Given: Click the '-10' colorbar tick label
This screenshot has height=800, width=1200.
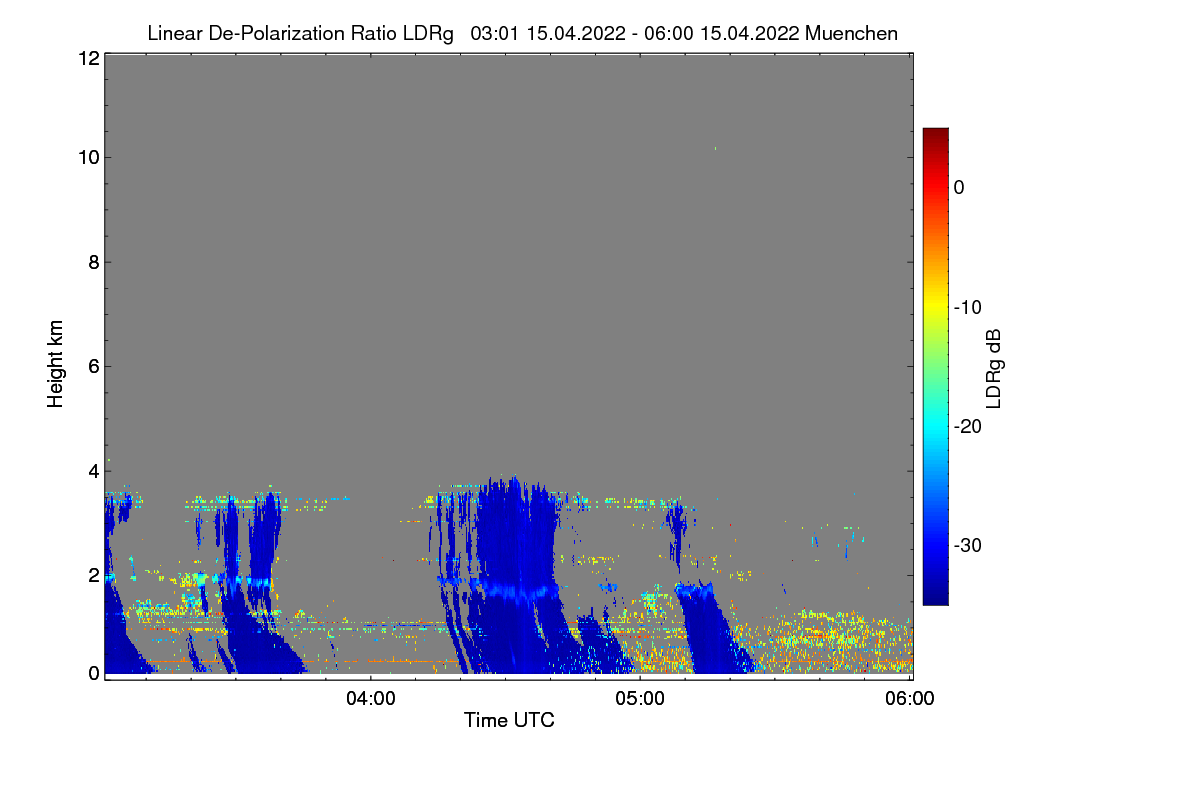Looking at the screenshot, I should 967,307.
